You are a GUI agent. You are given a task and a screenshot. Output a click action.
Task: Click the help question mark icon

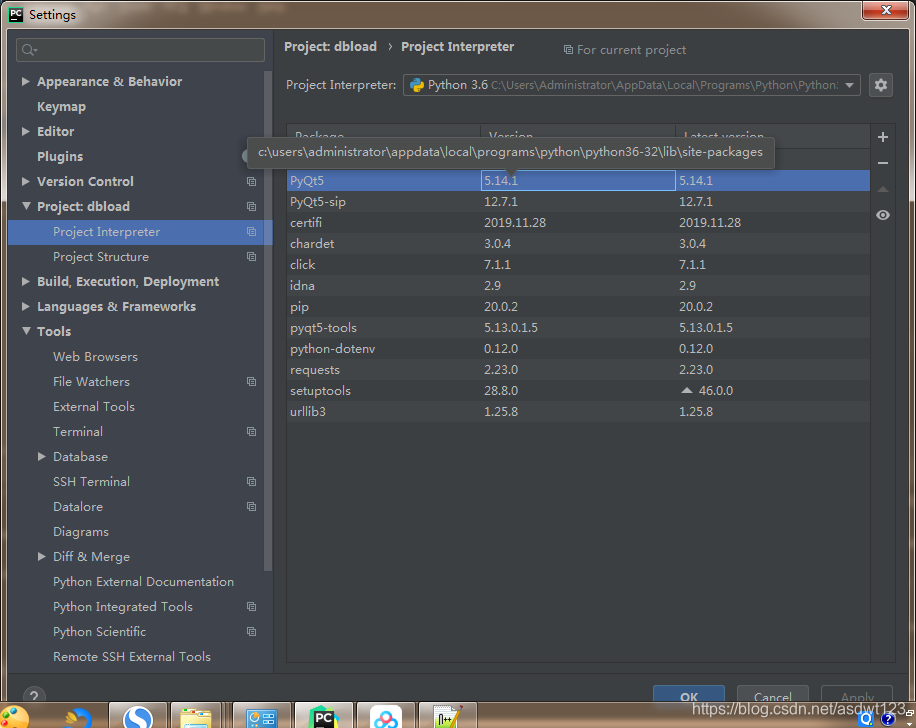[34, 695]
